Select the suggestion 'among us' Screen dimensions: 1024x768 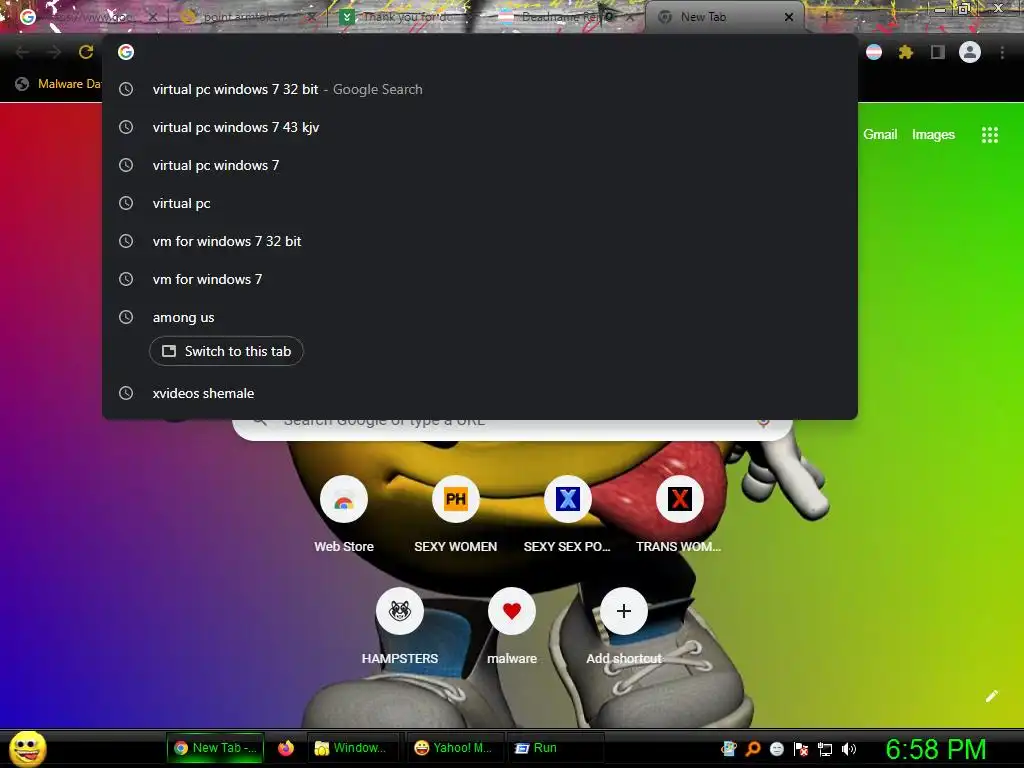click(x=480, y=317)
